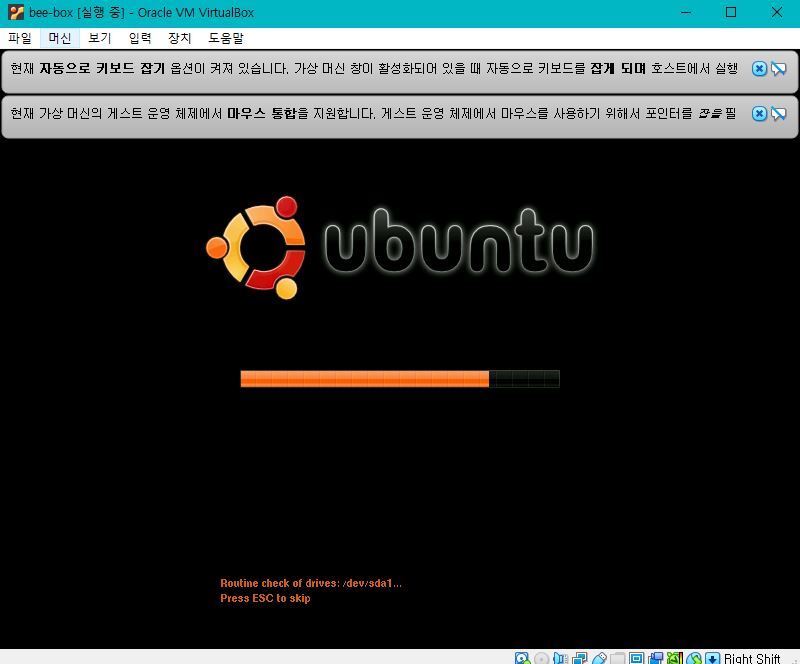Screen dimensions: 800x664
Task: Open the 보기 menu
Action: [x=99, y=38]
